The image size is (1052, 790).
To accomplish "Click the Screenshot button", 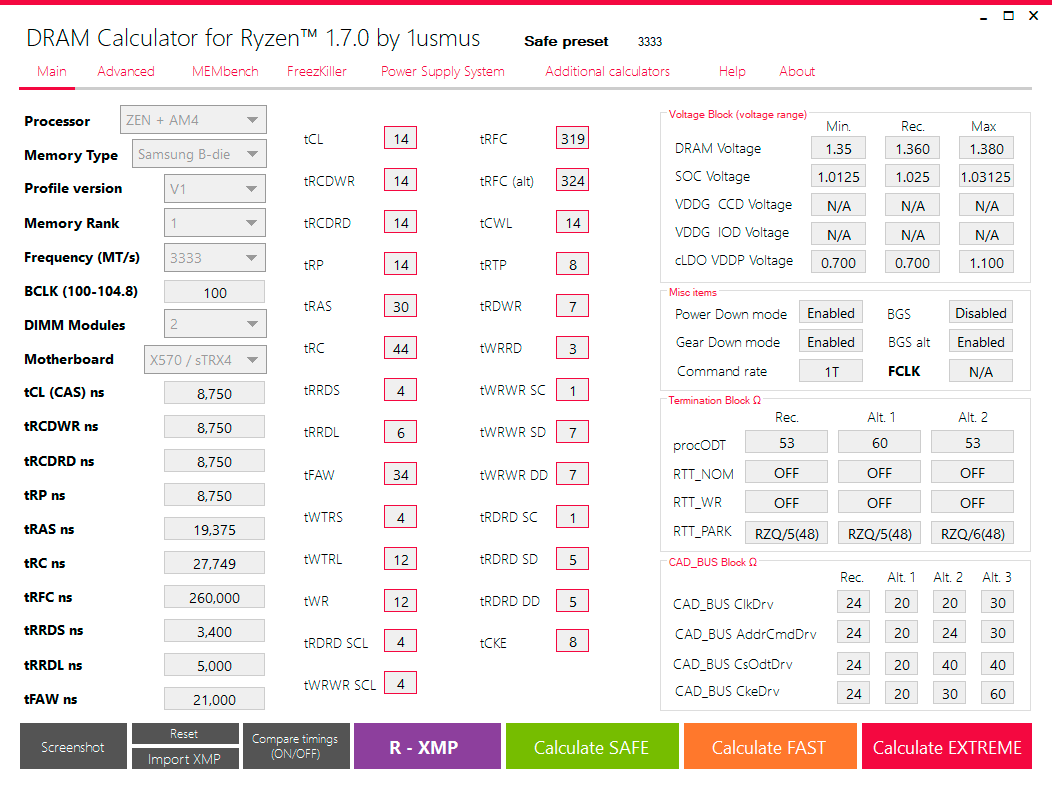I will [x=73, y=746].
